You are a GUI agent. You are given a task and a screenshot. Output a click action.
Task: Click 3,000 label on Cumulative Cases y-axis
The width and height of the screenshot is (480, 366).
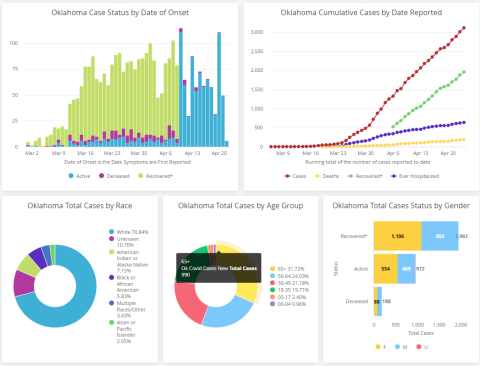(x=257, y=32)
